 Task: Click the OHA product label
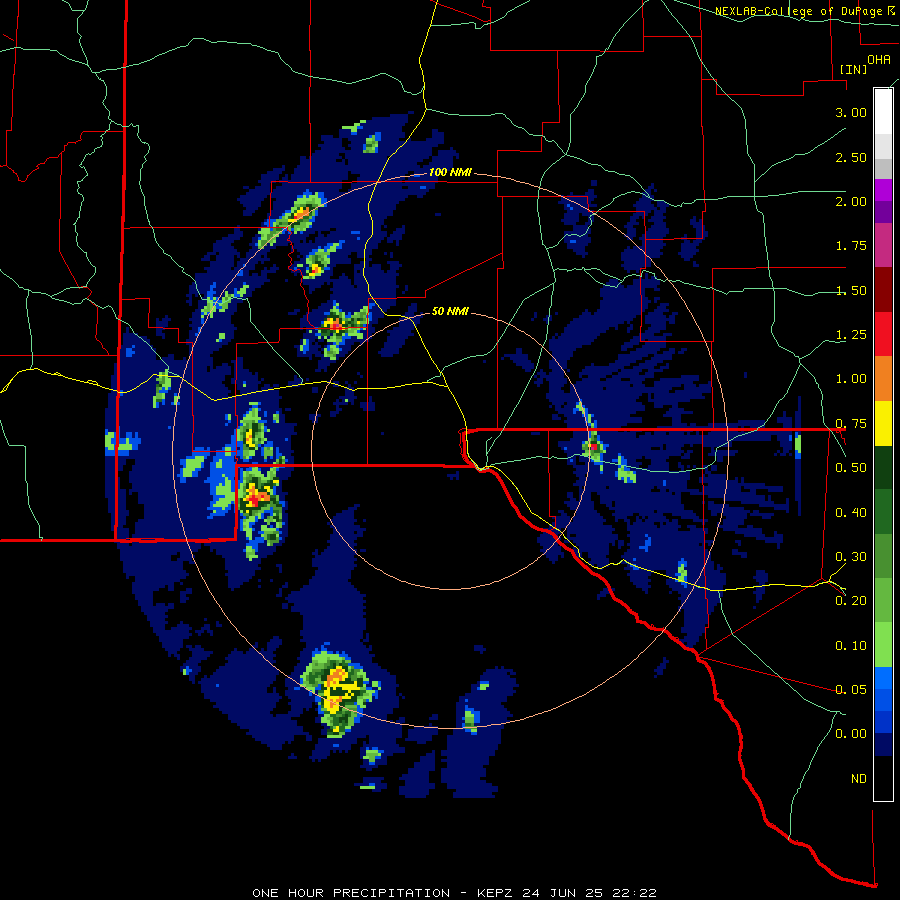(878, 59)
